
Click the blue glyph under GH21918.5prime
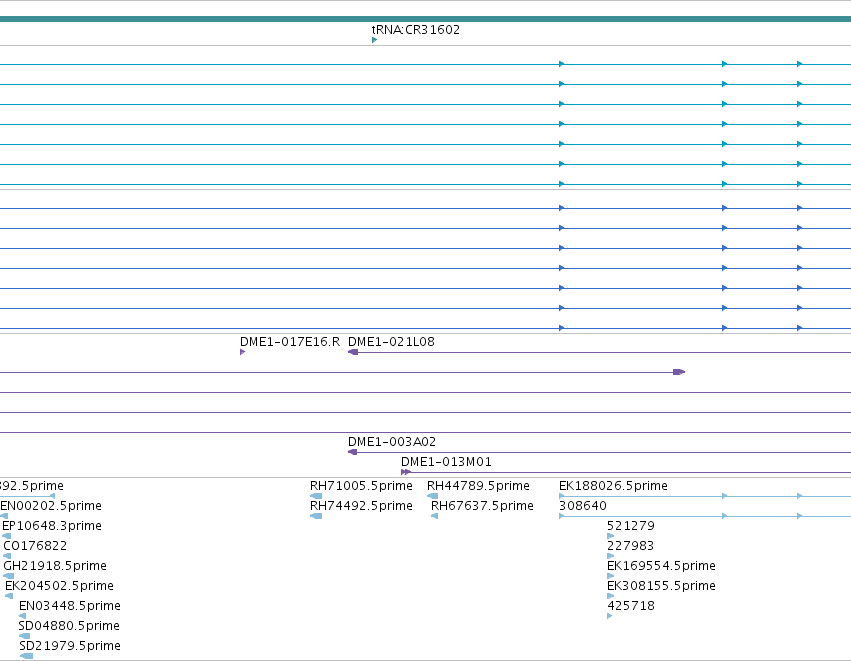pos(9,576)
